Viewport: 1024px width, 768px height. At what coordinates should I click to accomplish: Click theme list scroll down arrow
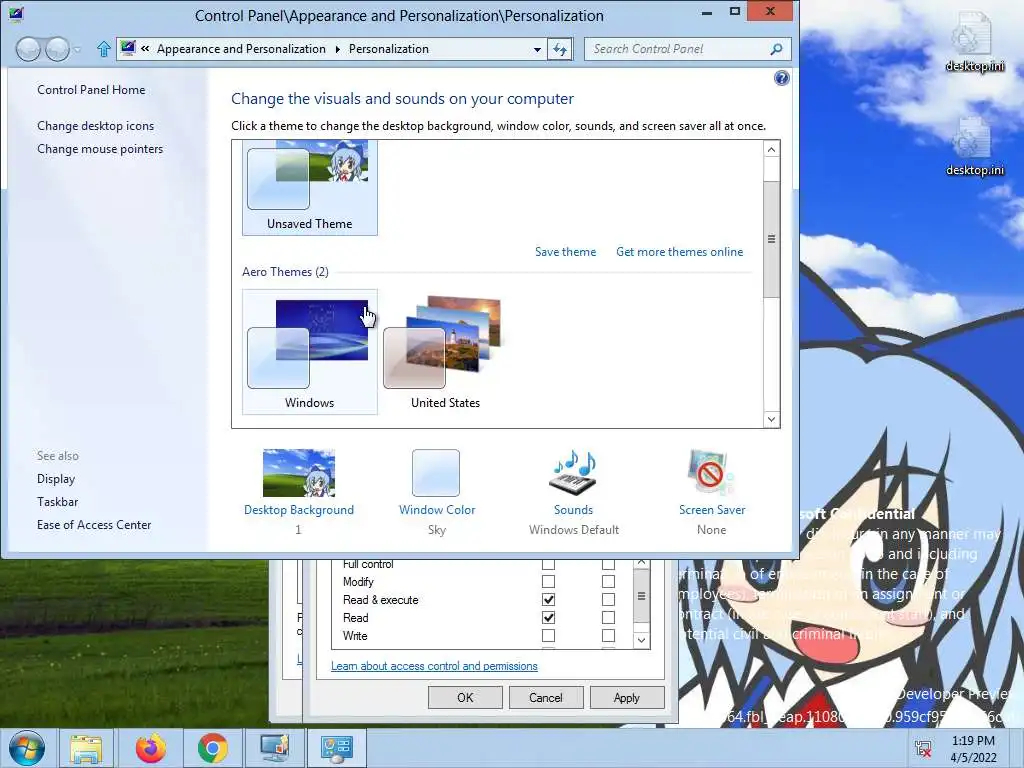pos(771,419)
